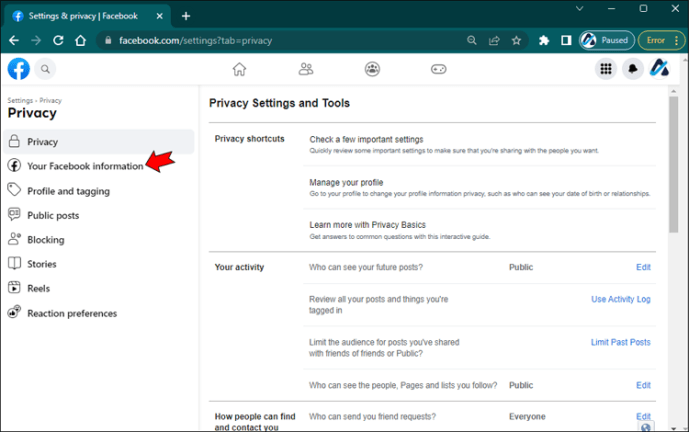The height and width of the screenshot is (432, 689).
Task: Open the Gaming icon in top nav
Action: (x=439, y=69)
